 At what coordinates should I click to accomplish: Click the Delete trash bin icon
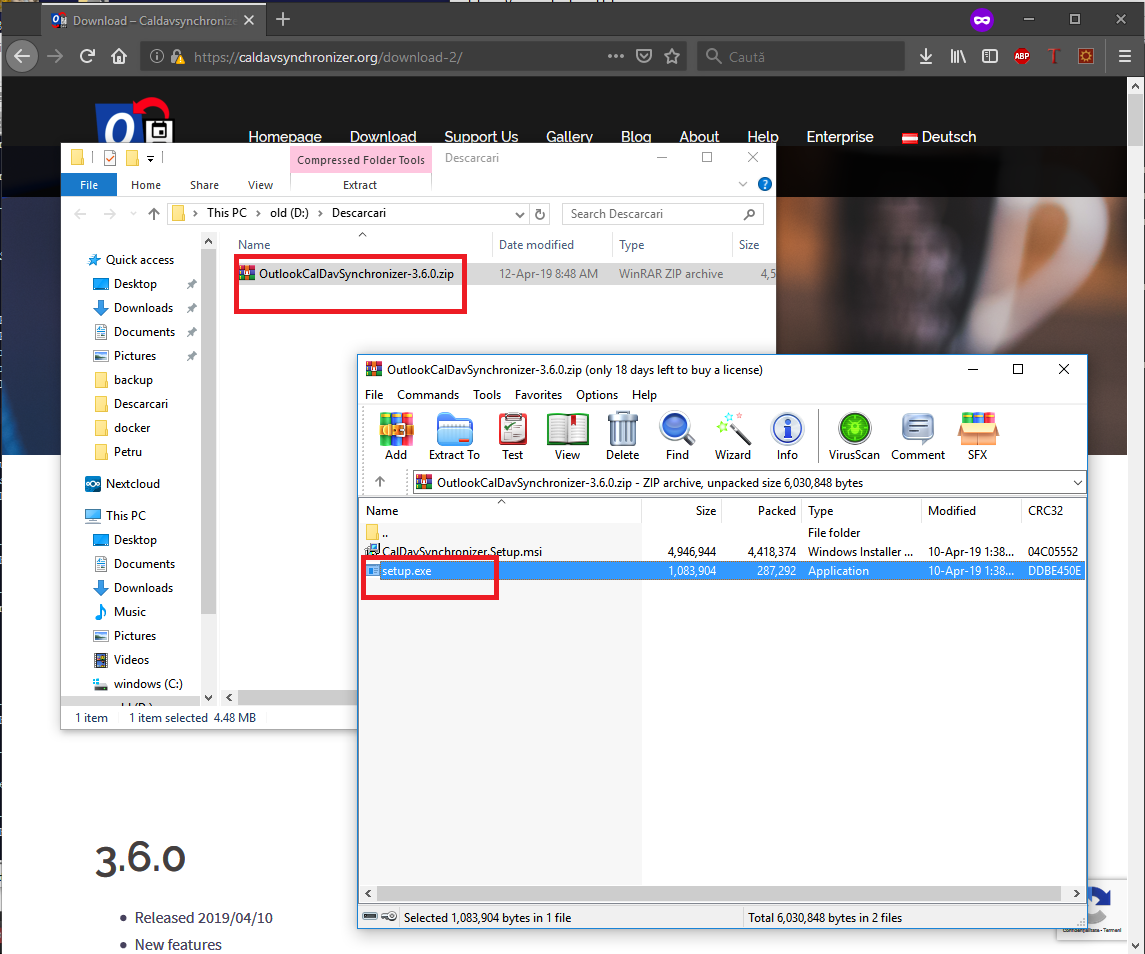622,436
